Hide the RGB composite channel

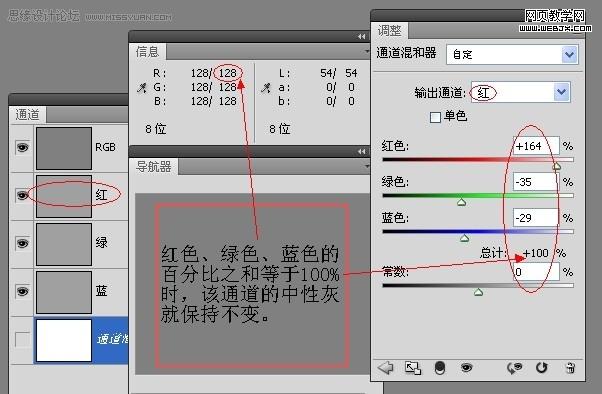(22, 147)
